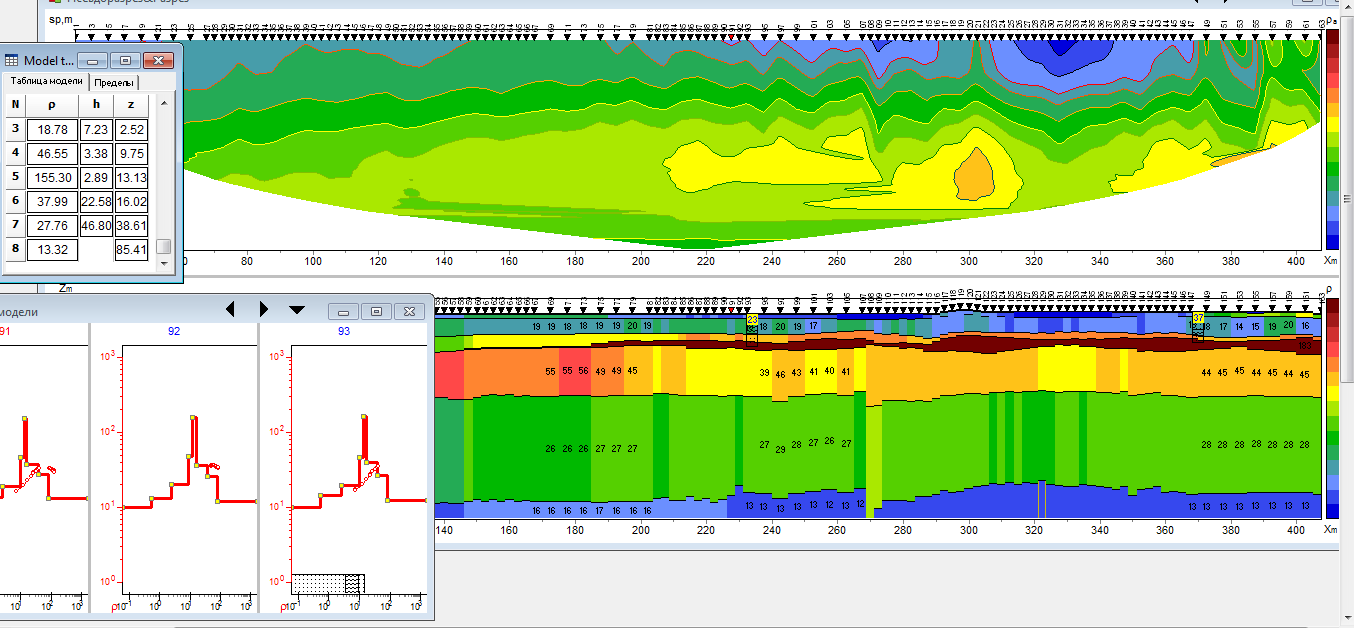This screenshot has width=1354, height=628.
Task: Click the model table scrollbar thumb
Action: pos(165,246)
